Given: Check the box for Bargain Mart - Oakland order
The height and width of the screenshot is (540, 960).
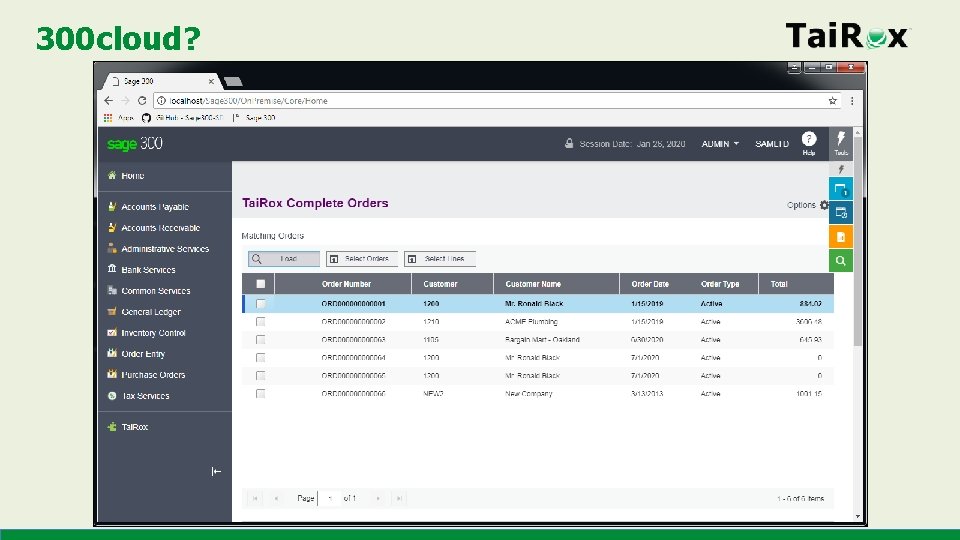Looking at the screenshot, I should 260,340.
